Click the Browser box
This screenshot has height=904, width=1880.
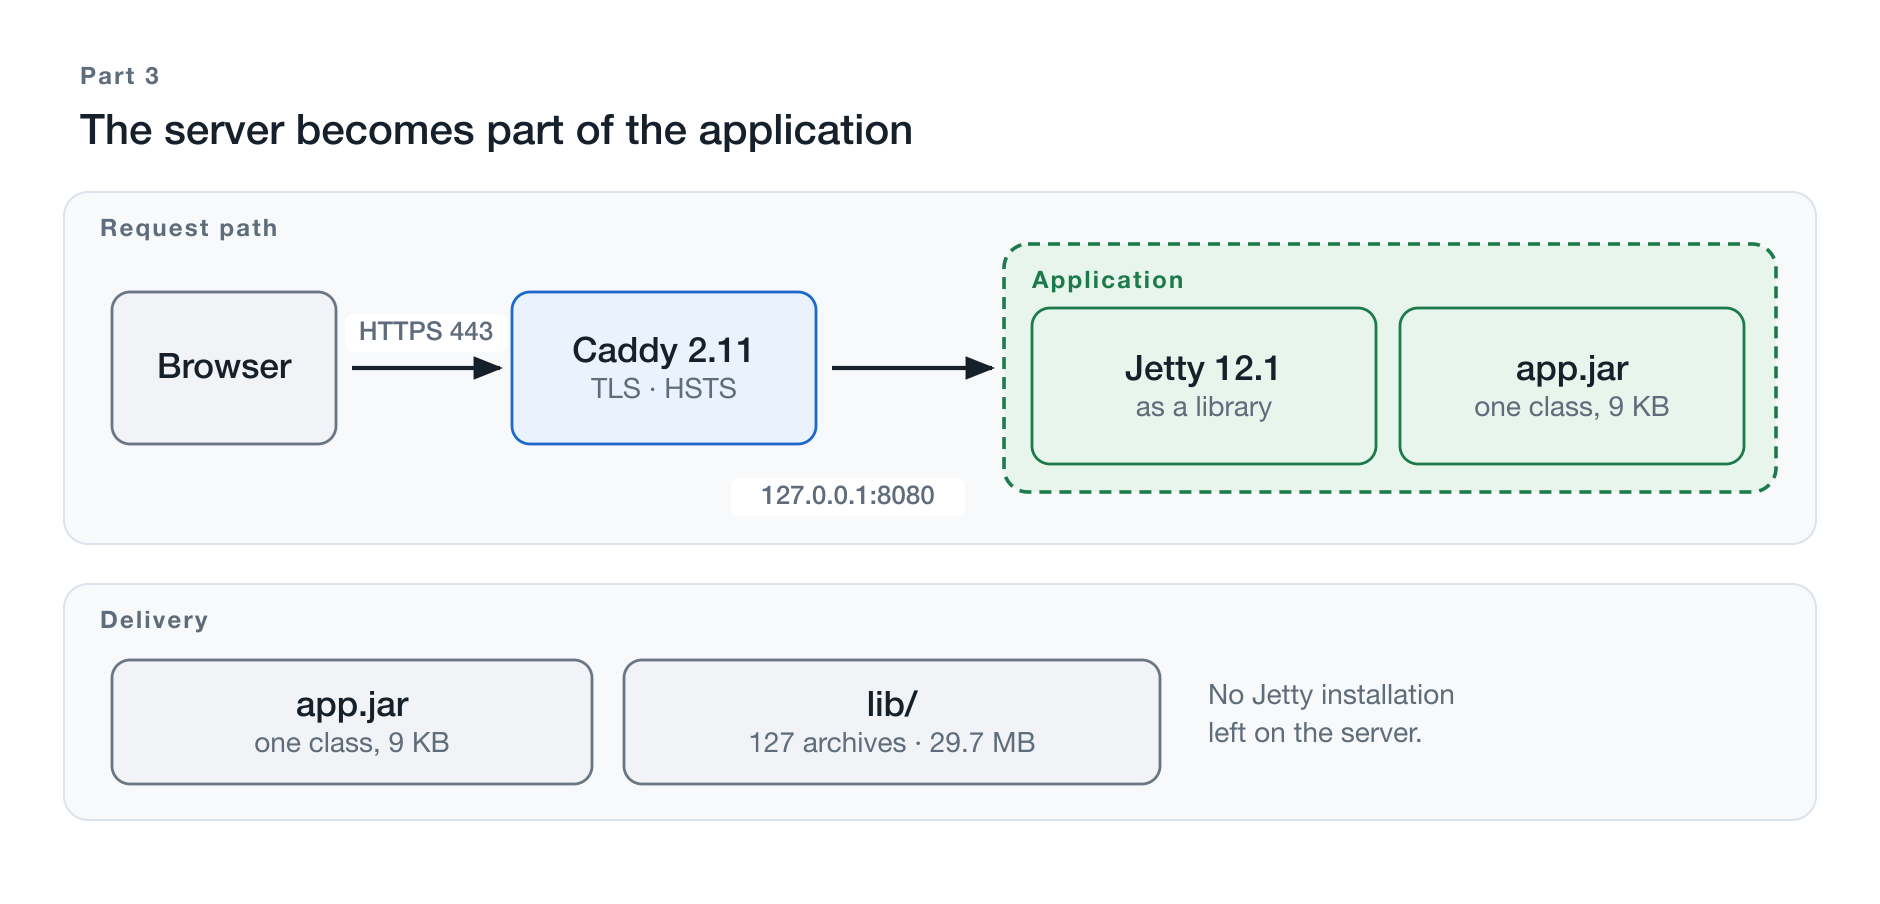[x=224, y=368]
